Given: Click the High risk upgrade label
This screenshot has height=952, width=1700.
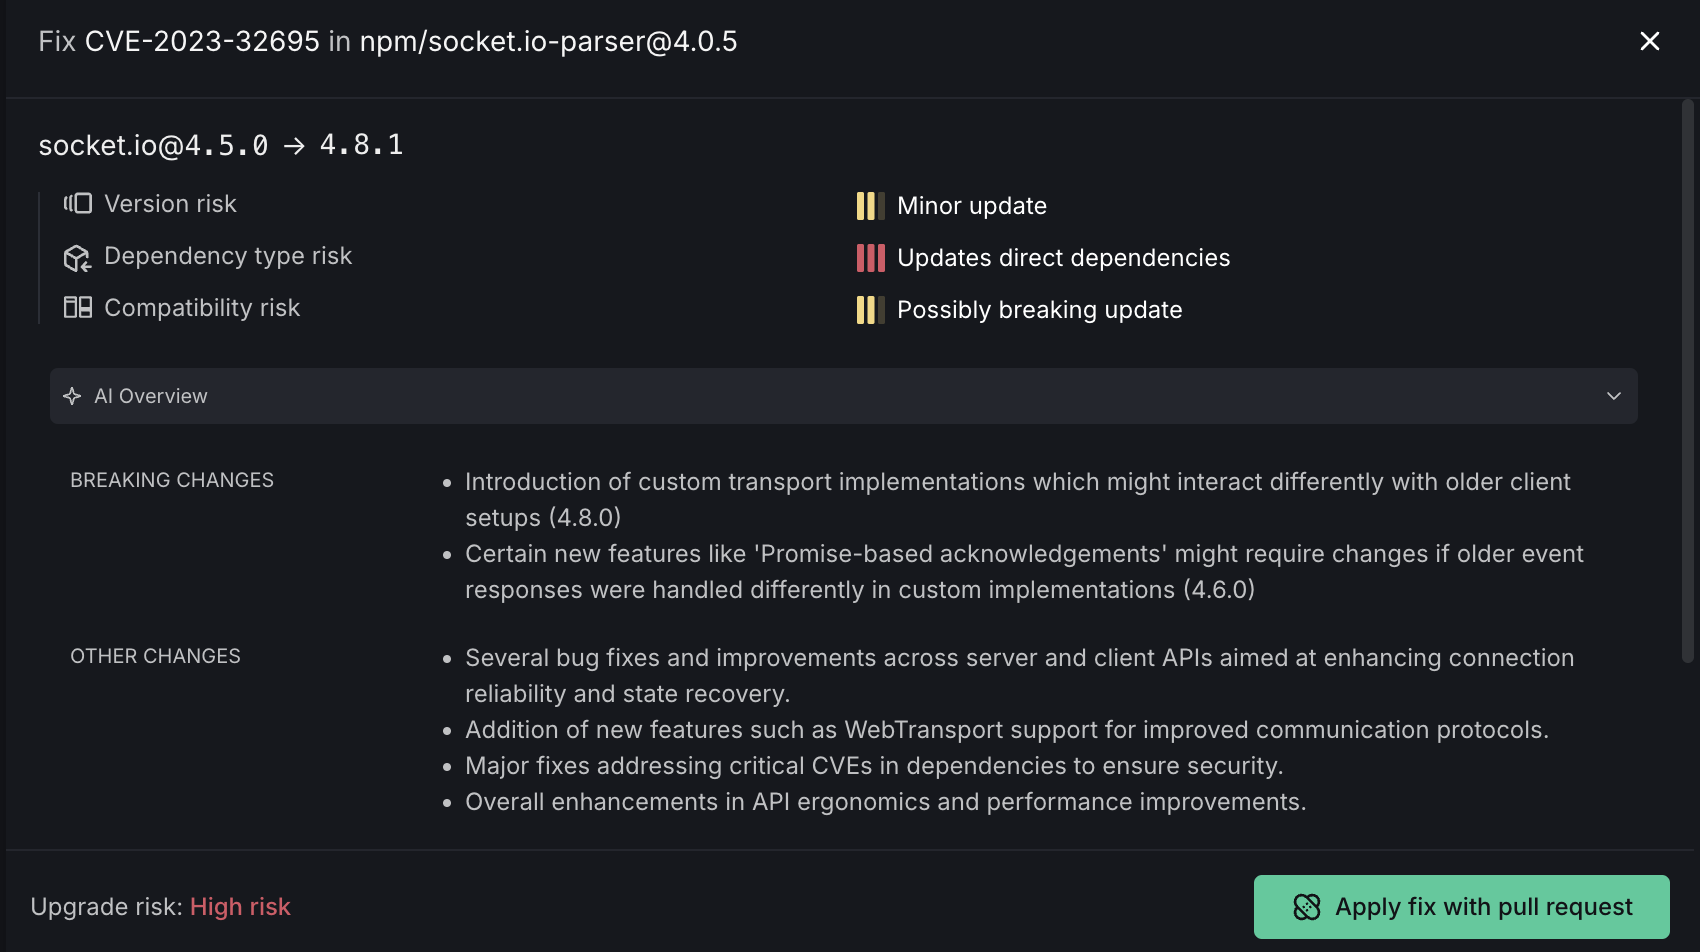Looking at the screenshot, I should pyautogui.click(x=240, y=907).
